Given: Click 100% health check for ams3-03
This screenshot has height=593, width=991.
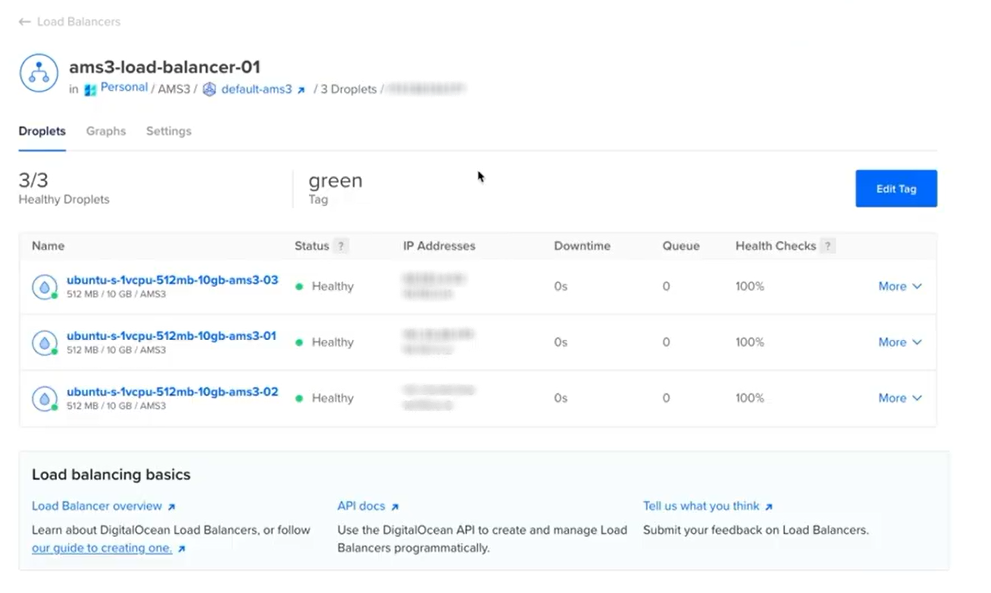Looking at the screenshot, I should click(750, 286).
